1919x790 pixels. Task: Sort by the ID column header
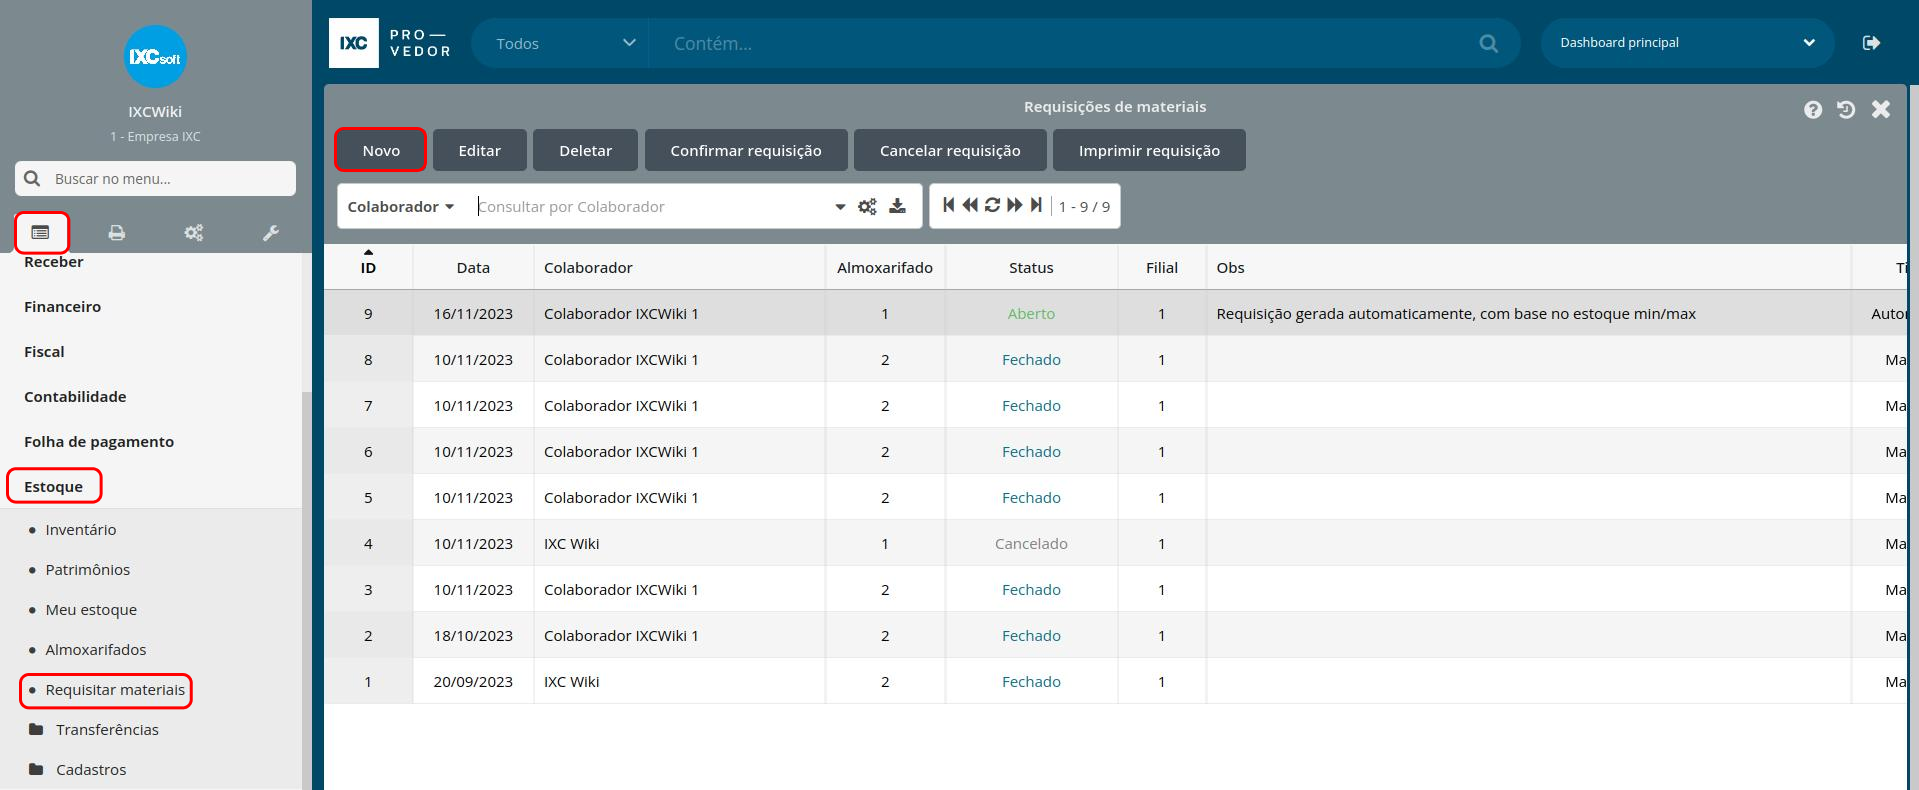tap(368, 267)
